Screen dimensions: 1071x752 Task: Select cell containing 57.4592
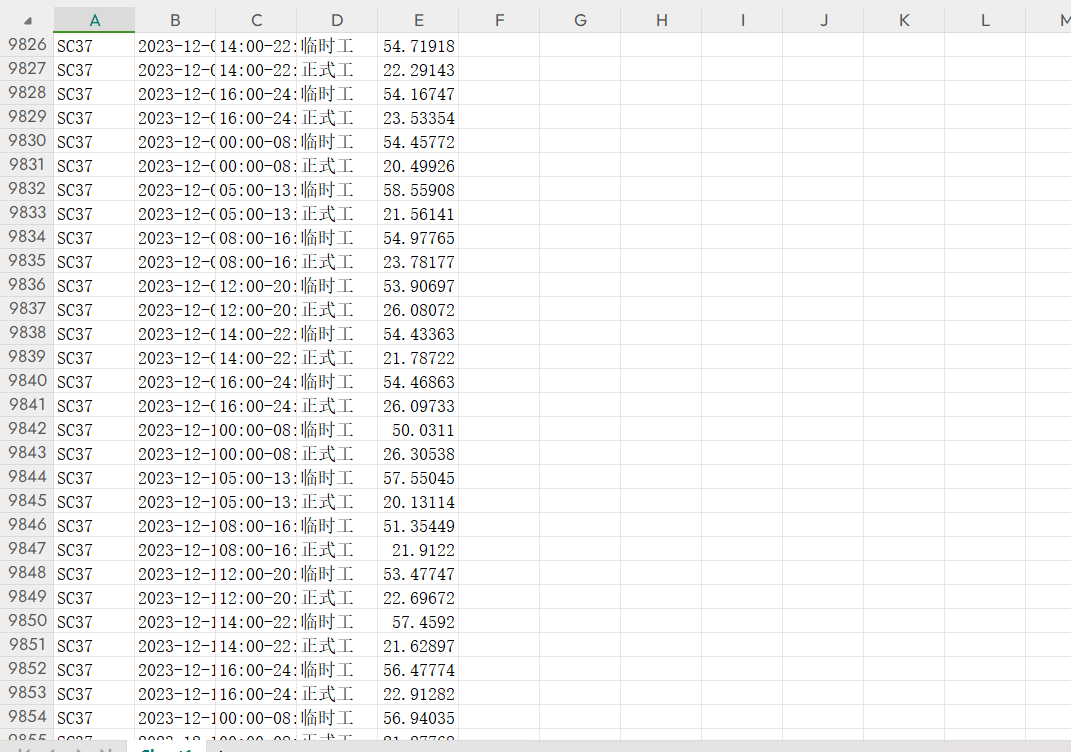click(418, 622)
